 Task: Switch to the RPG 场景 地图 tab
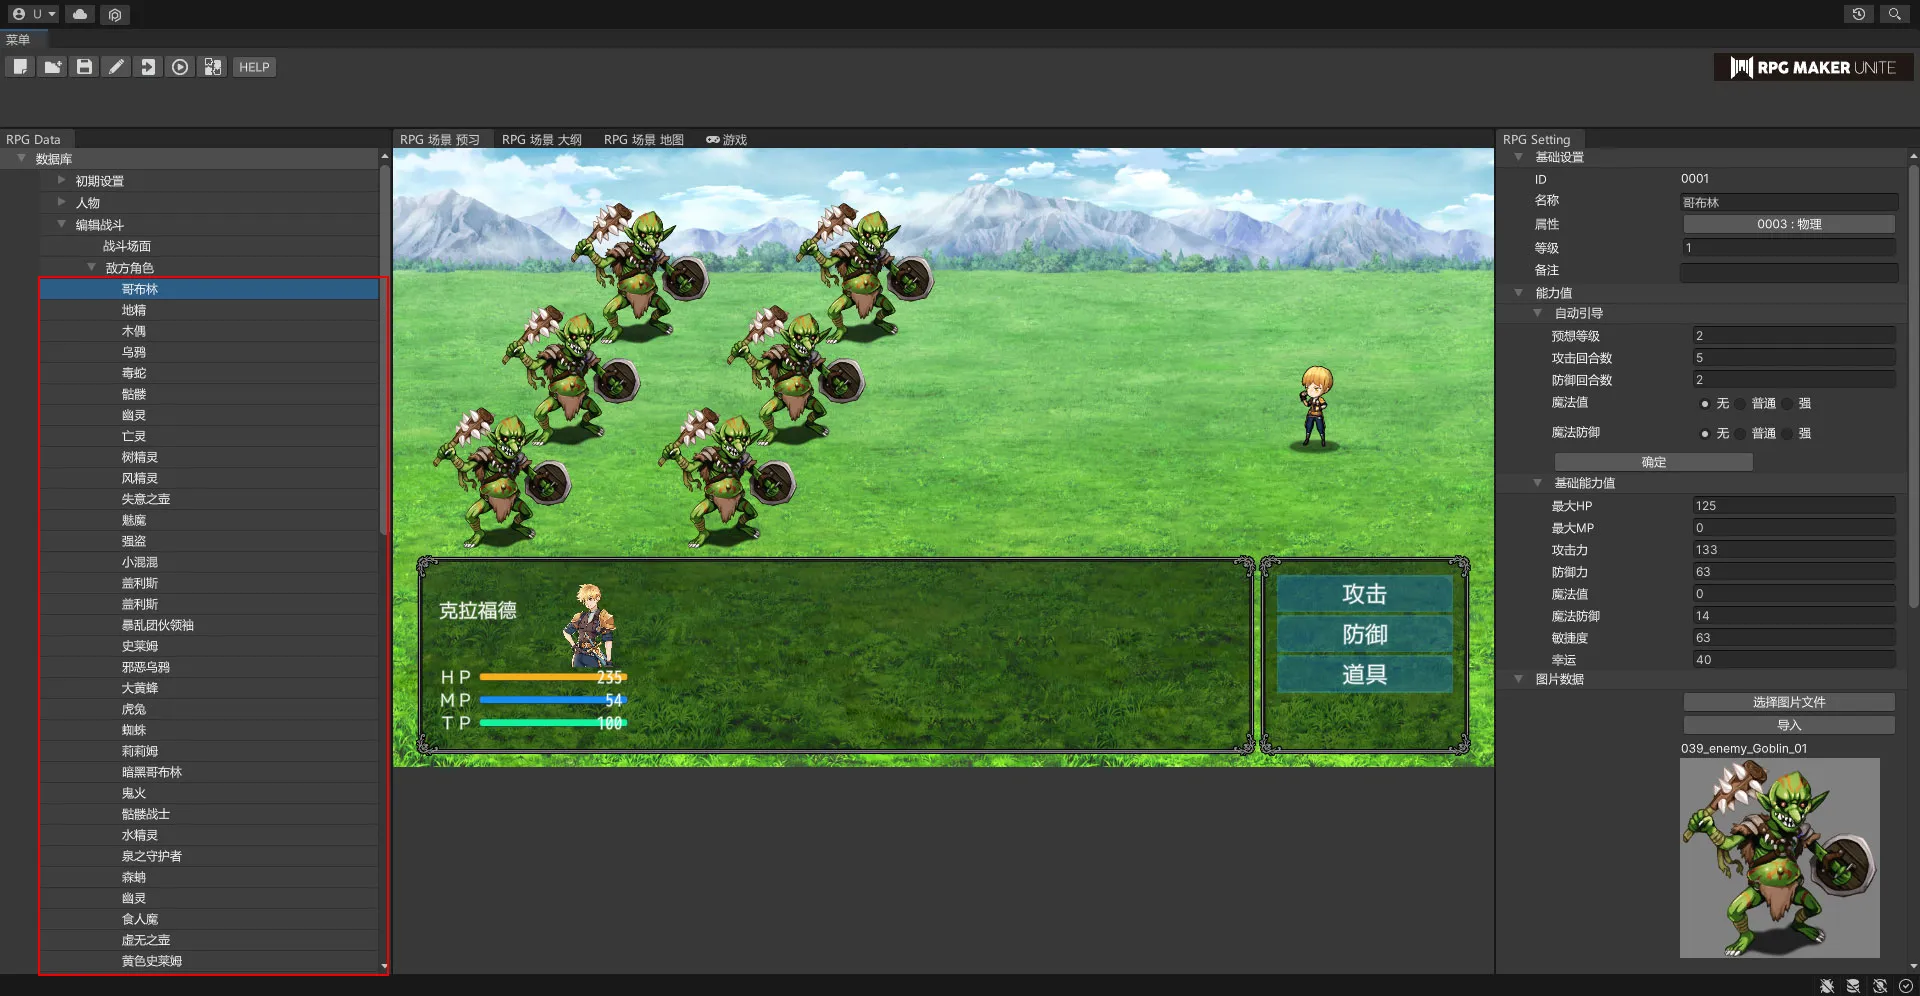[x=643, y=140]
